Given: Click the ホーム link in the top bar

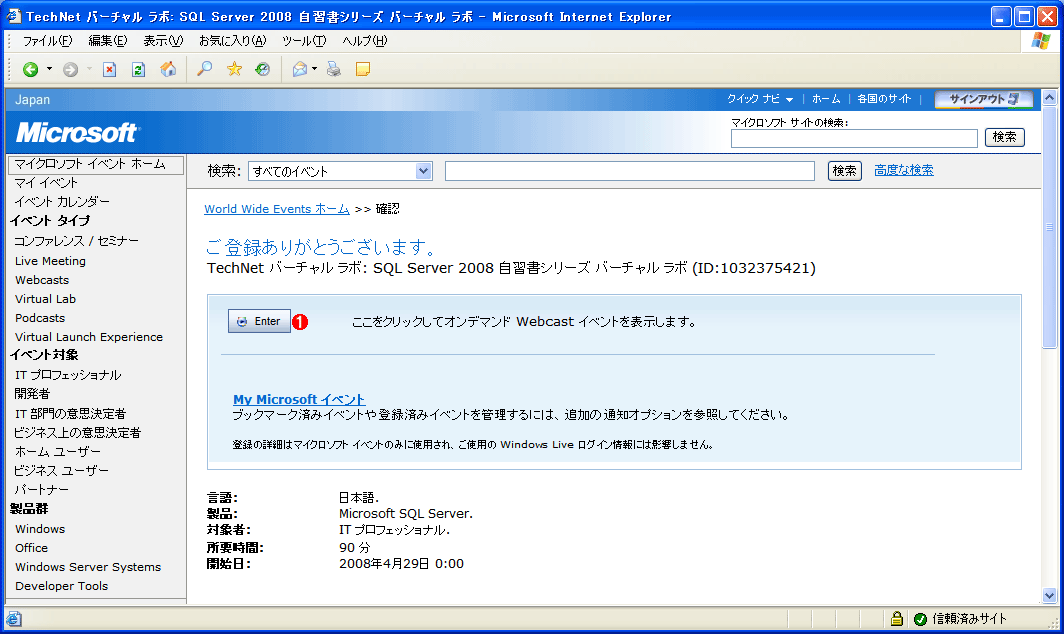Looking at the screenshot, I should (x=826, y=99).
